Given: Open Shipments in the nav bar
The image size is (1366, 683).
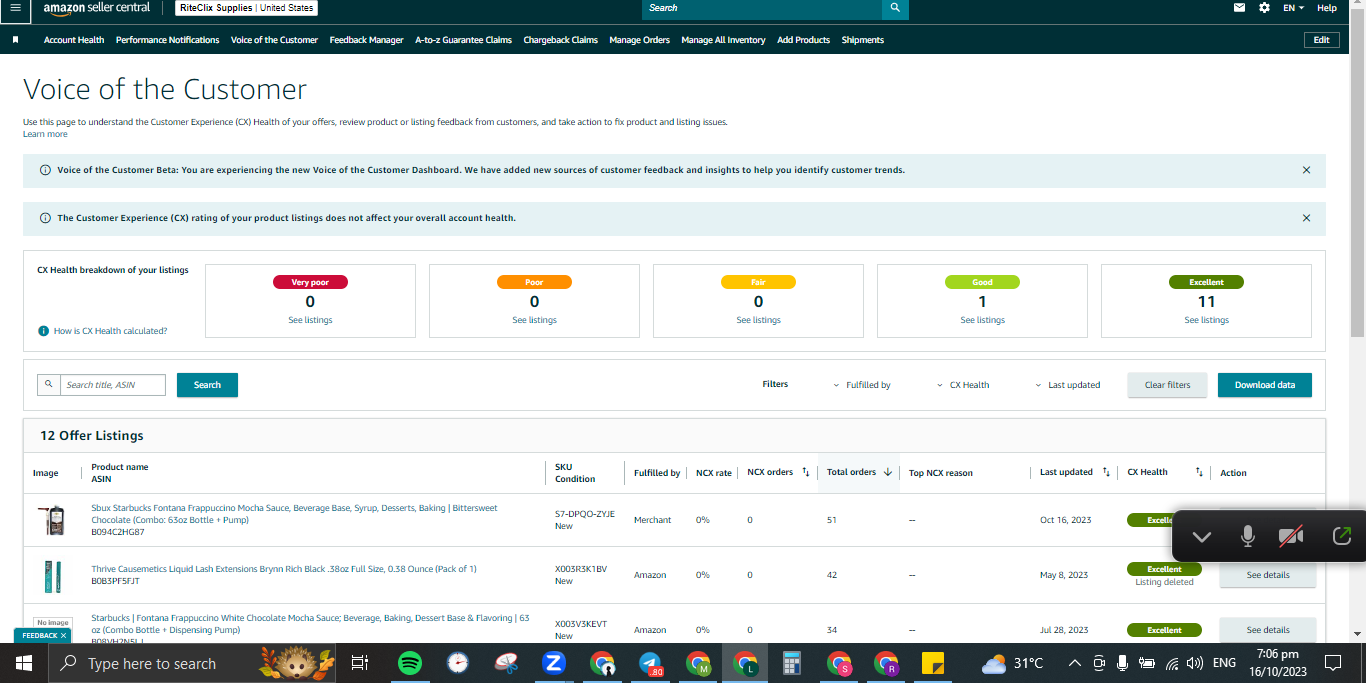Looking at the screenshot, I should (863, 40).
